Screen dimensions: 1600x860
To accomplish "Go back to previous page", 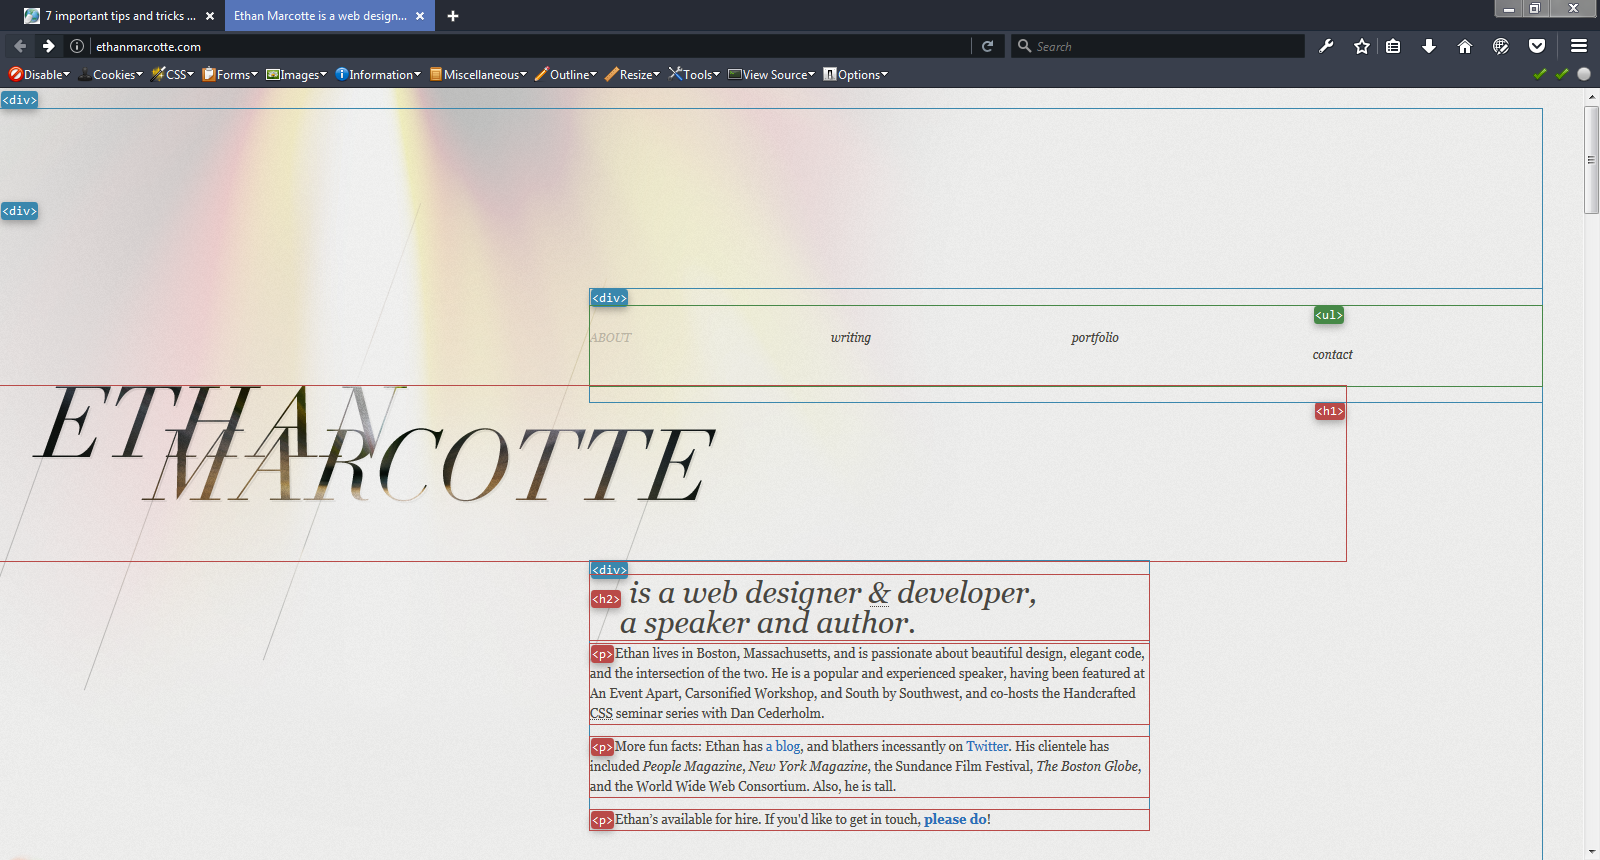I will pyautogui.click(x=20, y=46).
